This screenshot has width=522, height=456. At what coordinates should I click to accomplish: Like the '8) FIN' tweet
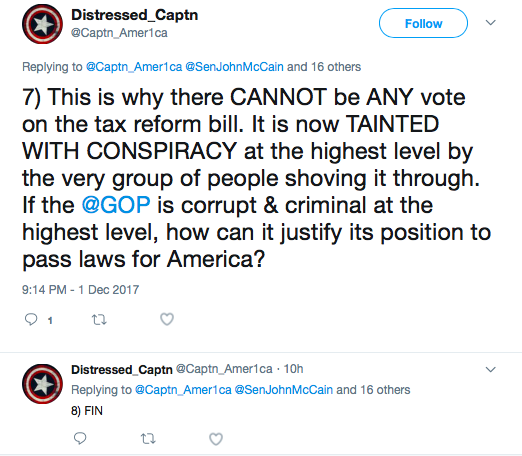point(216,439)
